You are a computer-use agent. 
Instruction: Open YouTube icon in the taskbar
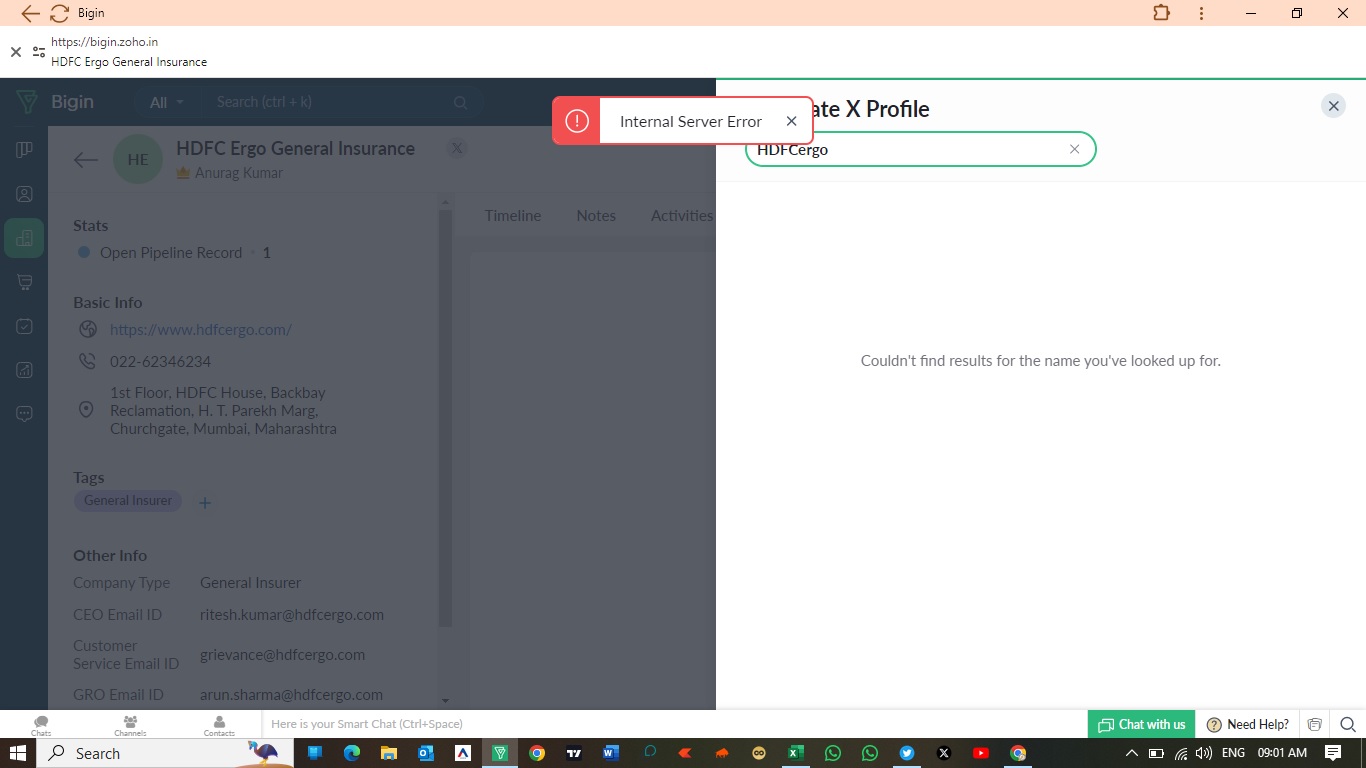click(981, 753)
